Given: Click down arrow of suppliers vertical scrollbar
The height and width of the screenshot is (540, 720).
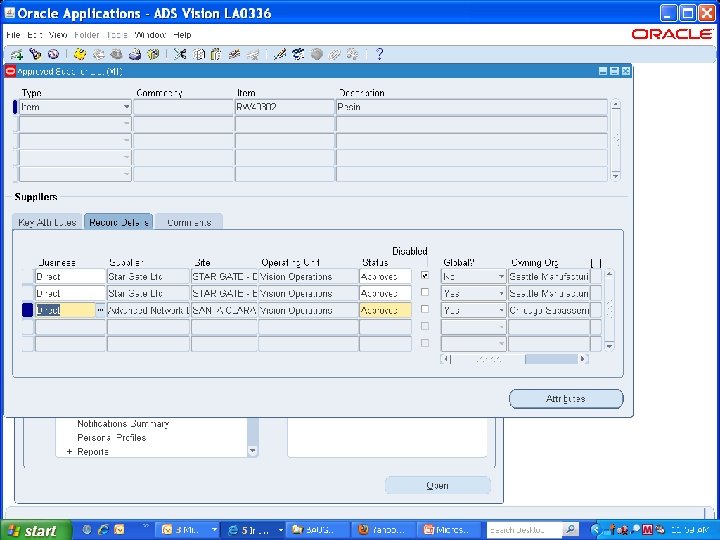Looking at the screenshot, I should [609, 346].
